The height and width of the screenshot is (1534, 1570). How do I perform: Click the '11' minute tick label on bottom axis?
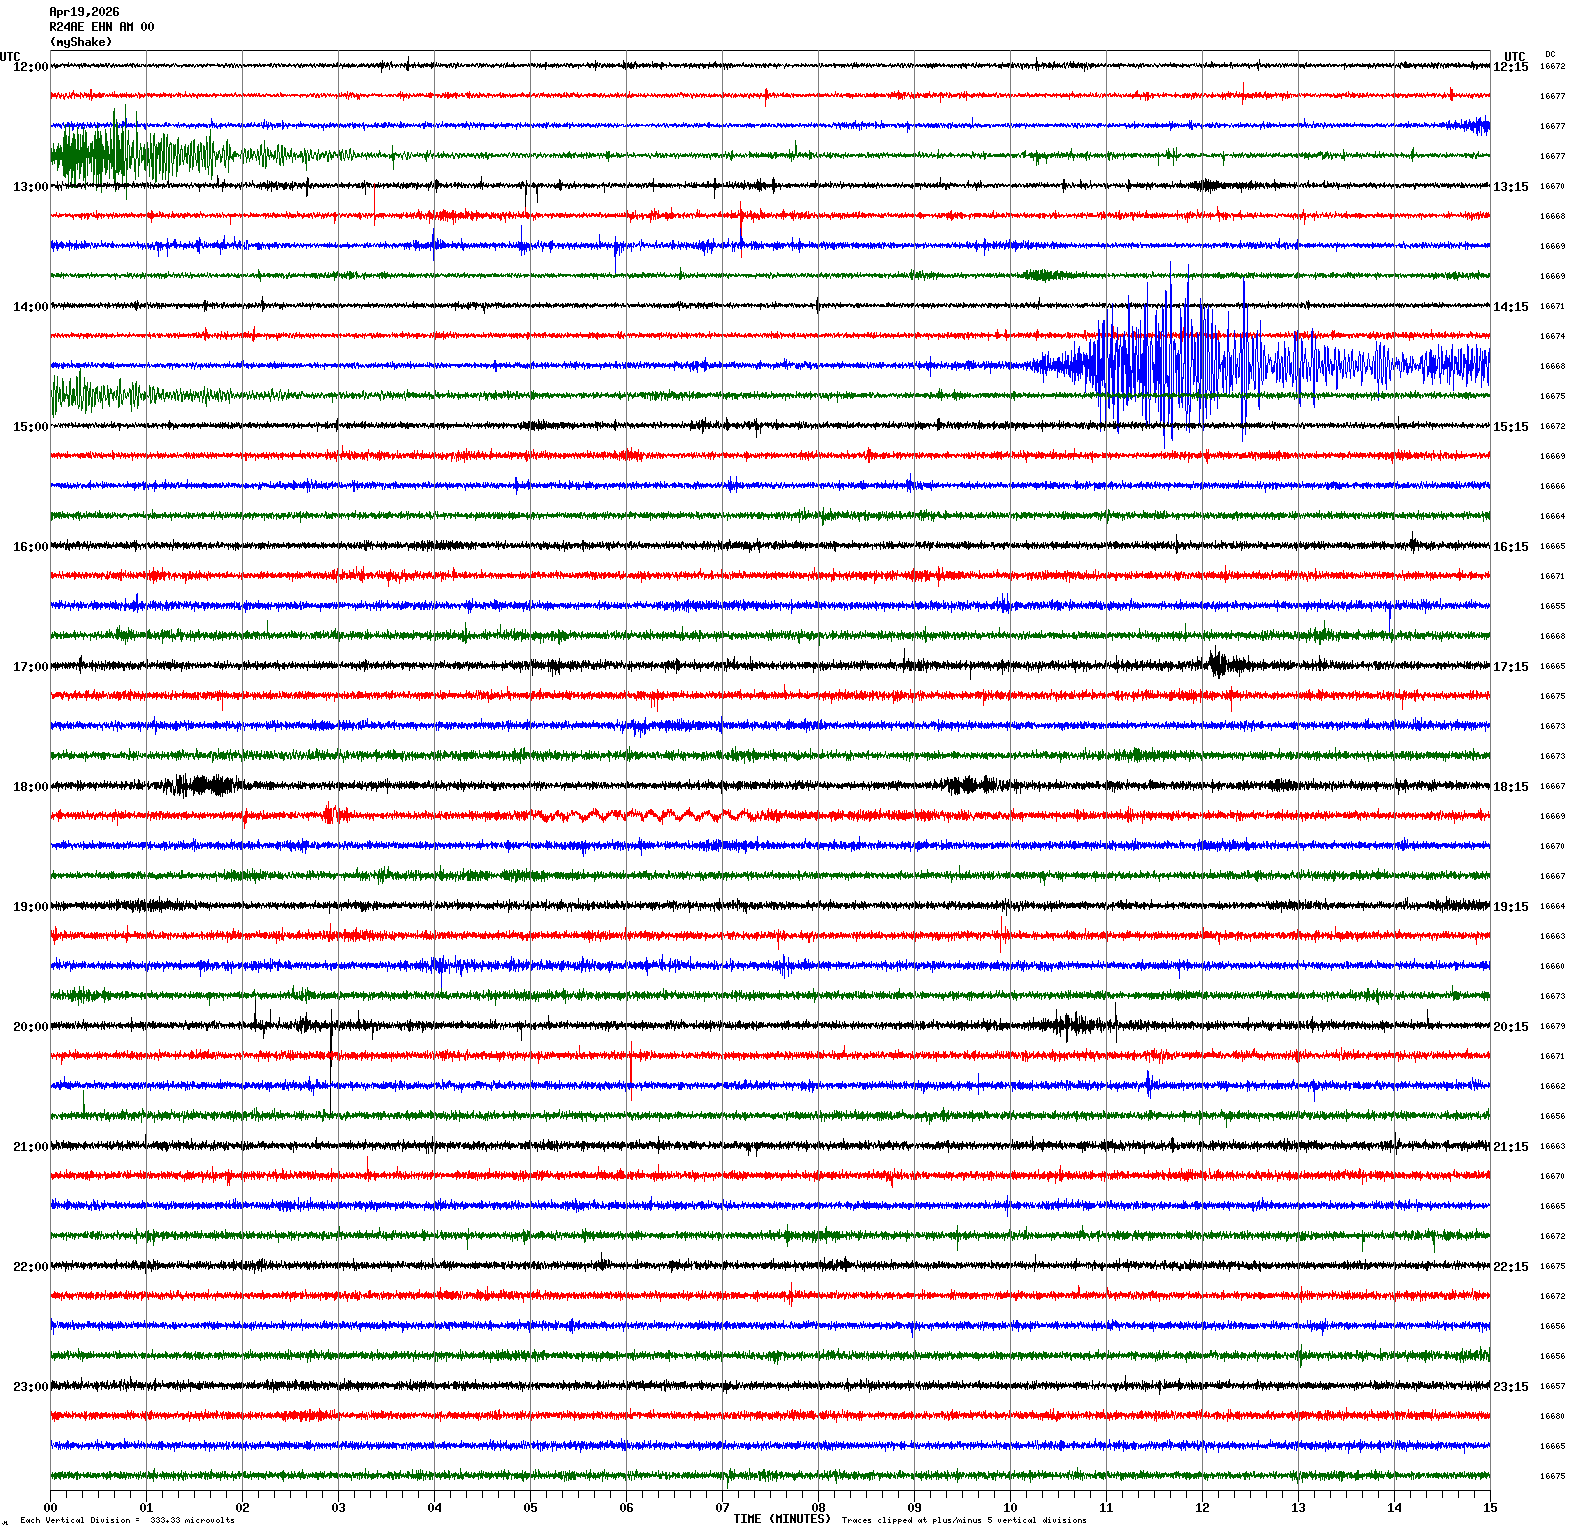pos(1106,1508)
